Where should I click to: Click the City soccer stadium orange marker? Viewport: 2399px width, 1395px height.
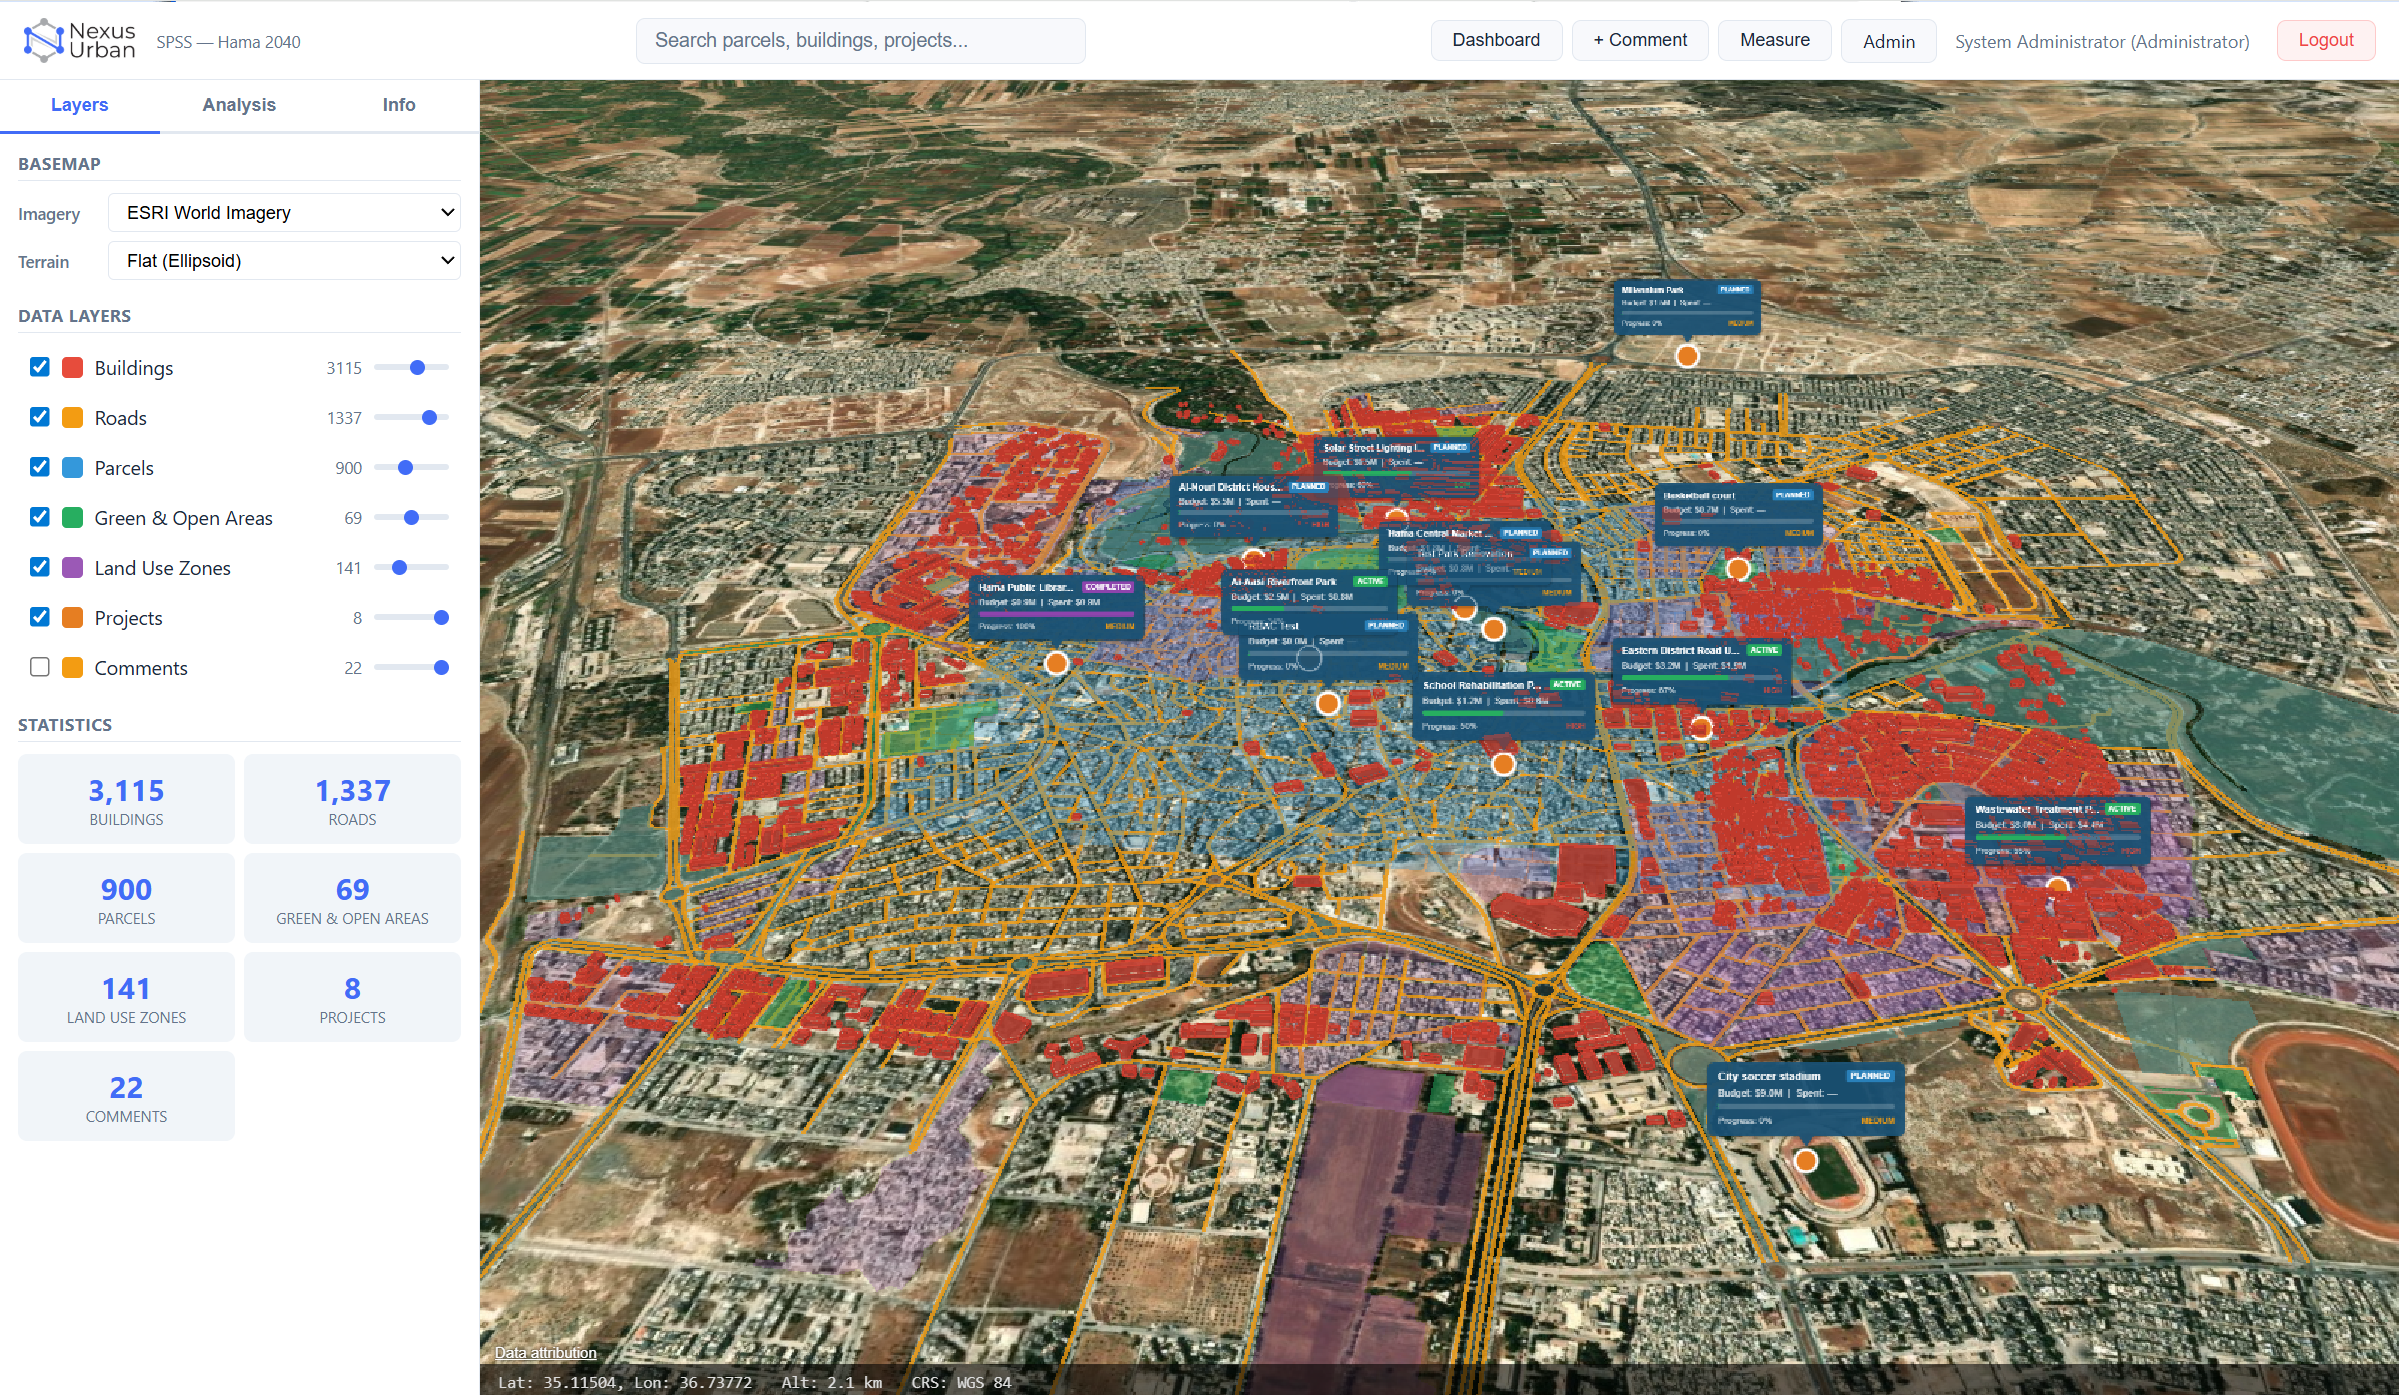[x=1805, y=1160]
